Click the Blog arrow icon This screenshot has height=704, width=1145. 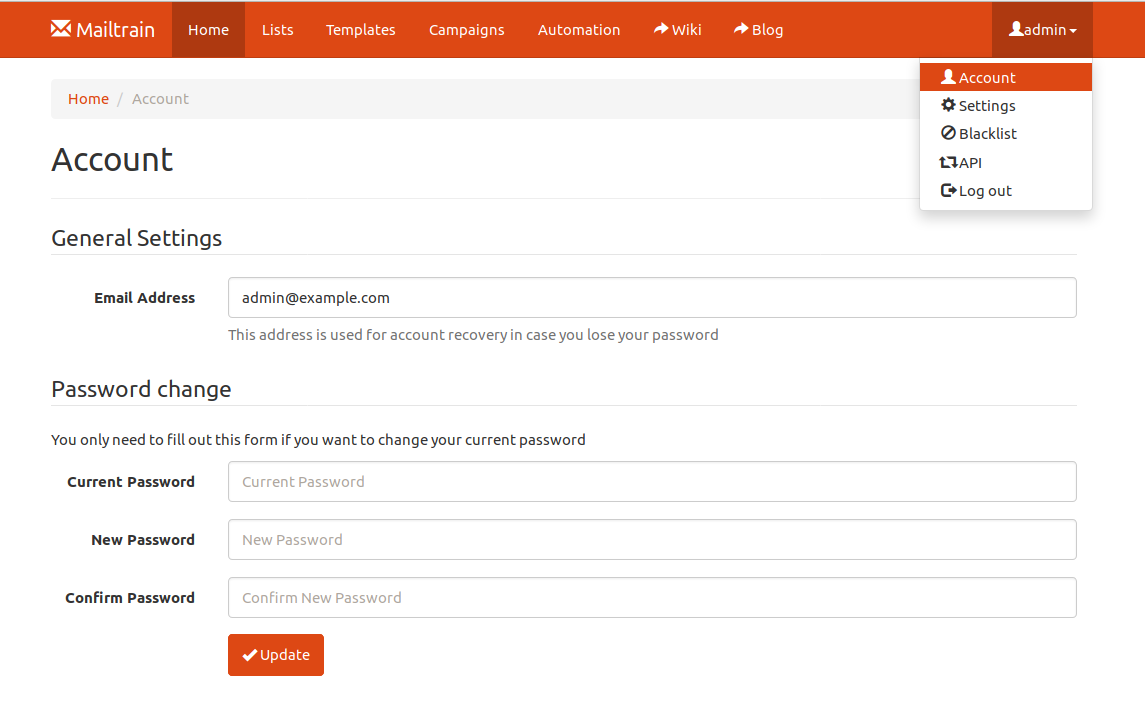(741, 28)
